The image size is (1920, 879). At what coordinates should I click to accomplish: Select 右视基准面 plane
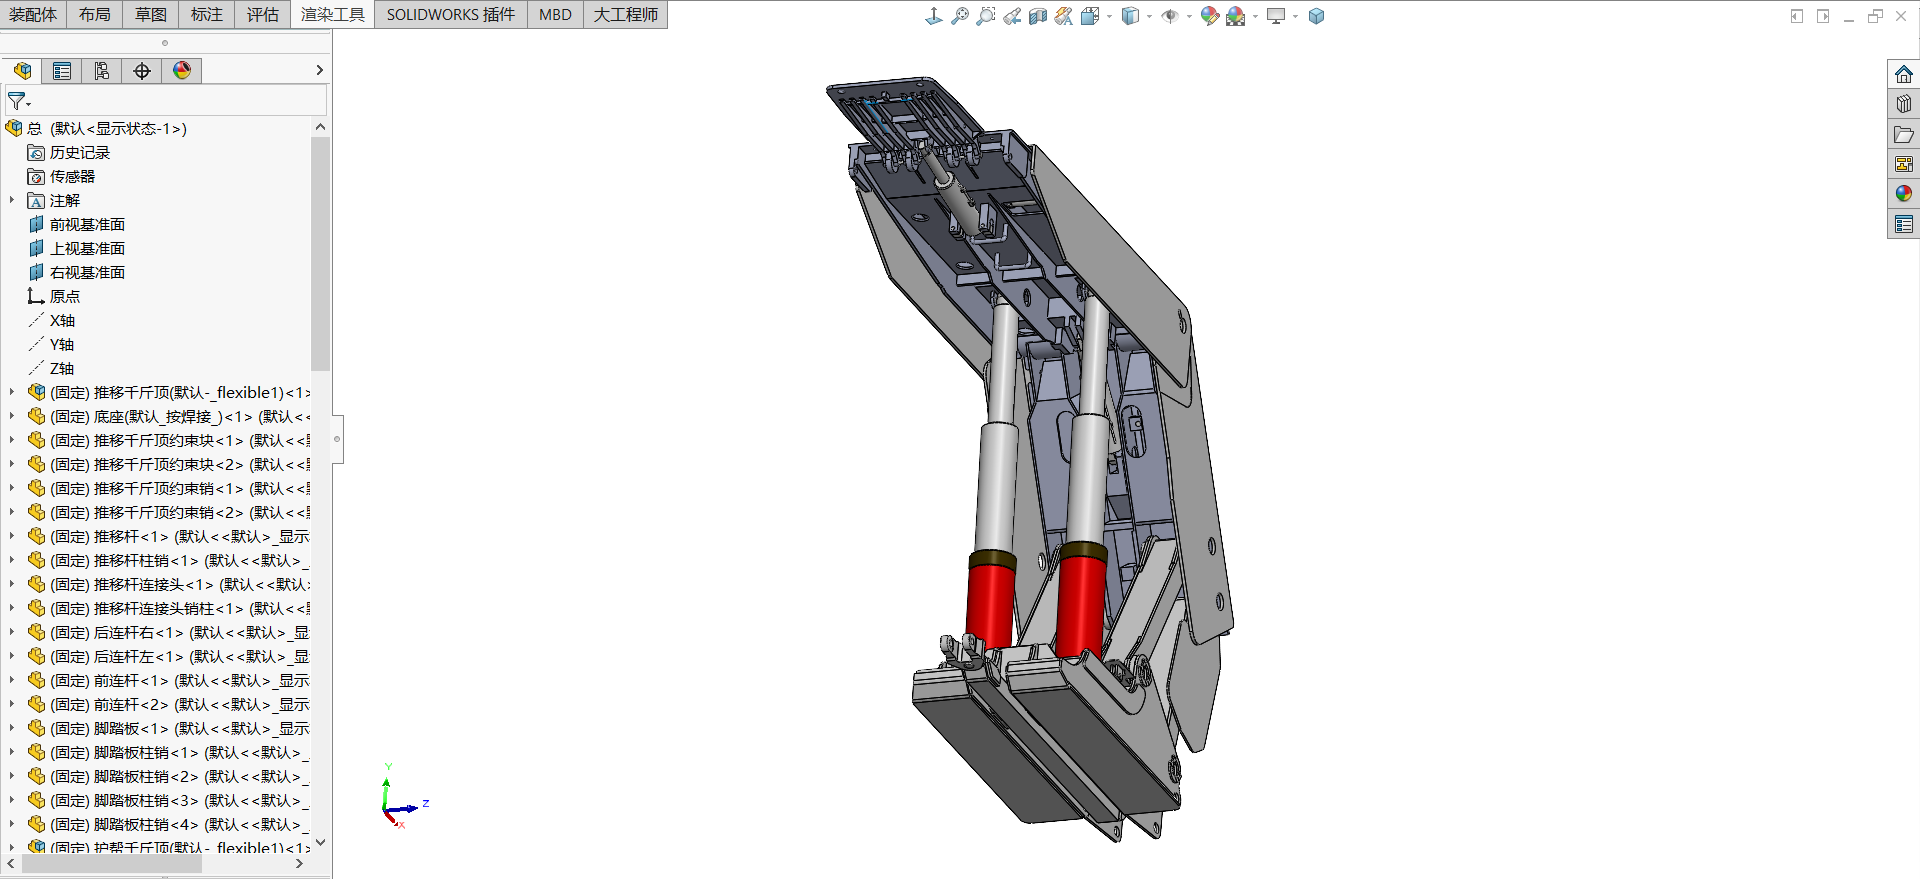[77, 272]
